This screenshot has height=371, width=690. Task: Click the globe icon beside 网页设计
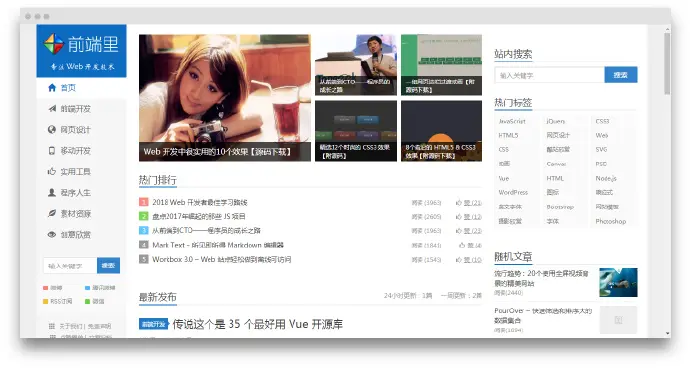pyautogui.click(x=52, y=129)
